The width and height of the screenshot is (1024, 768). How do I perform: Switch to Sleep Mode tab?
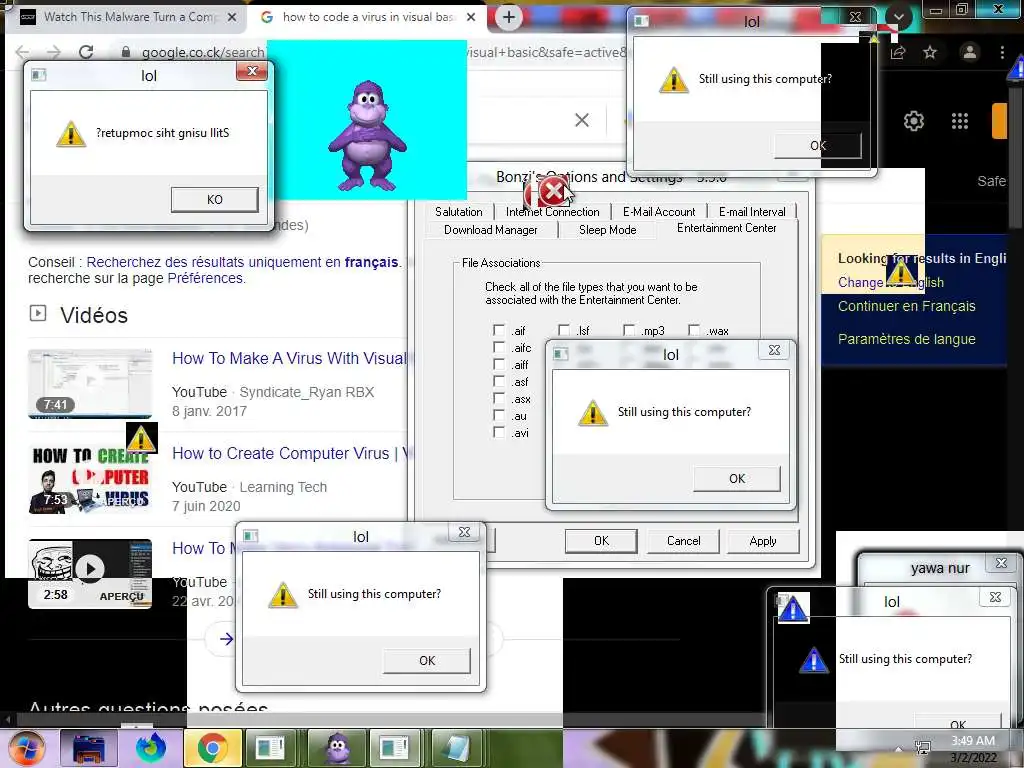point(607,230)
